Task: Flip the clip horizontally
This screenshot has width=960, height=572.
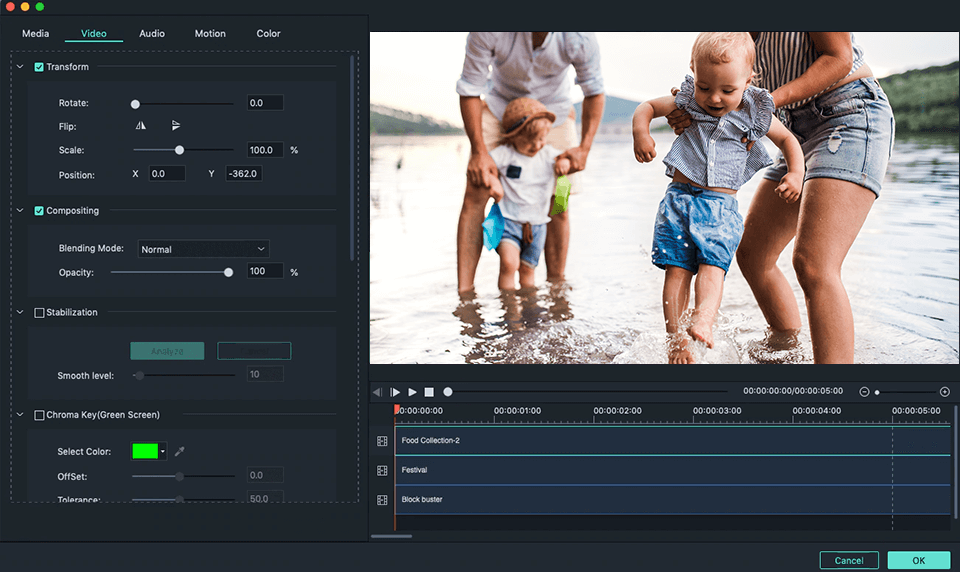Action: (141, 126)
